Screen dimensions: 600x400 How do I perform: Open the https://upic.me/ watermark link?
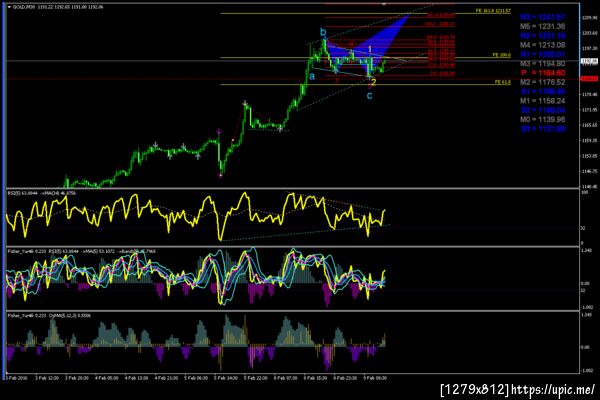(x=553, y=390)
